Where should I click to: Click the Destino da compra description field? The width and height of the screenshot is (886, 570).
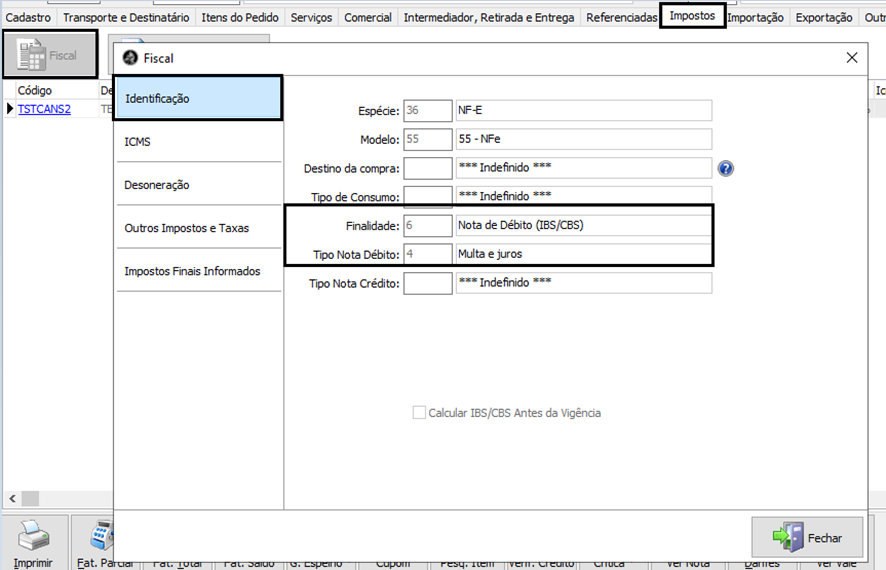point(584,168)
